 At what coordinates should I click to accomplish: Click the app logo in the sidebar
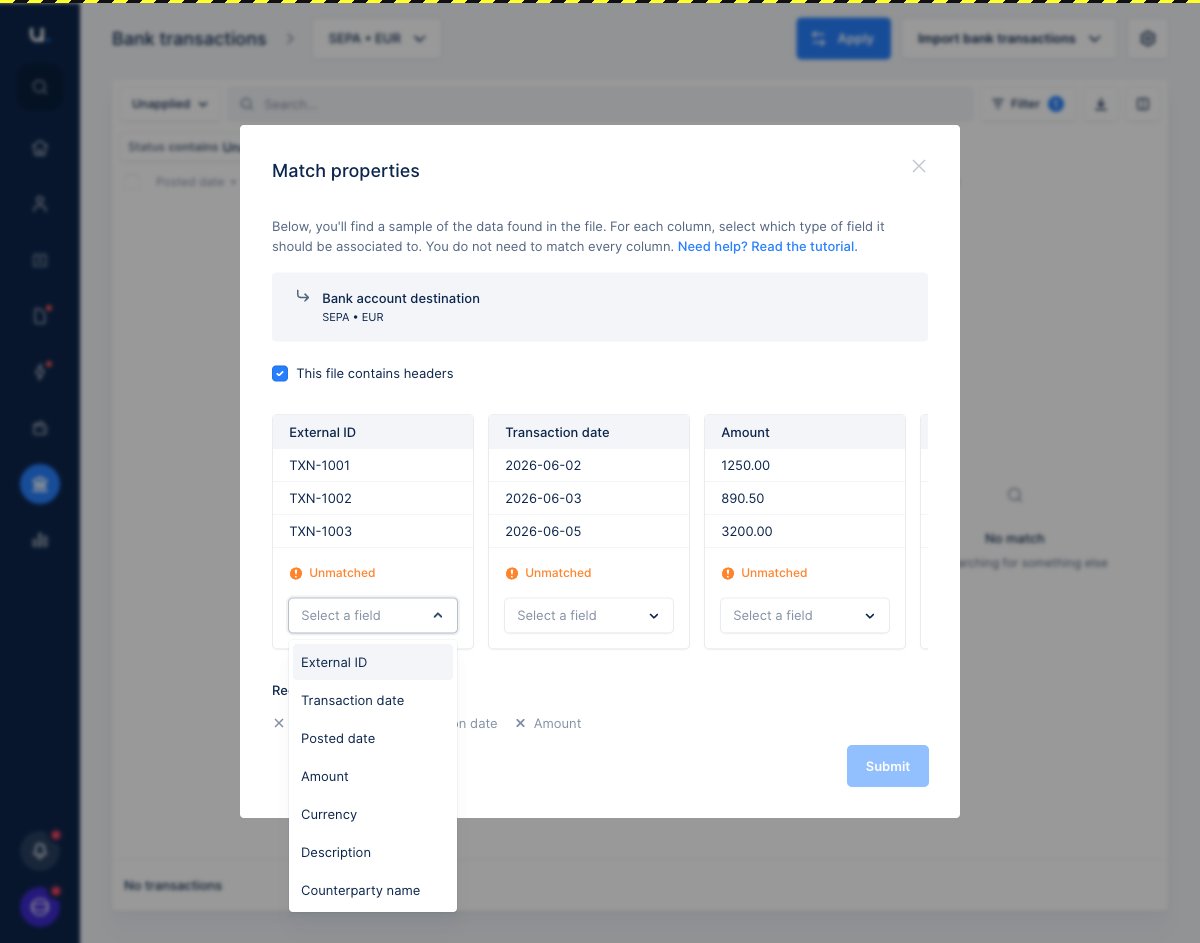[x=39, y=35]
